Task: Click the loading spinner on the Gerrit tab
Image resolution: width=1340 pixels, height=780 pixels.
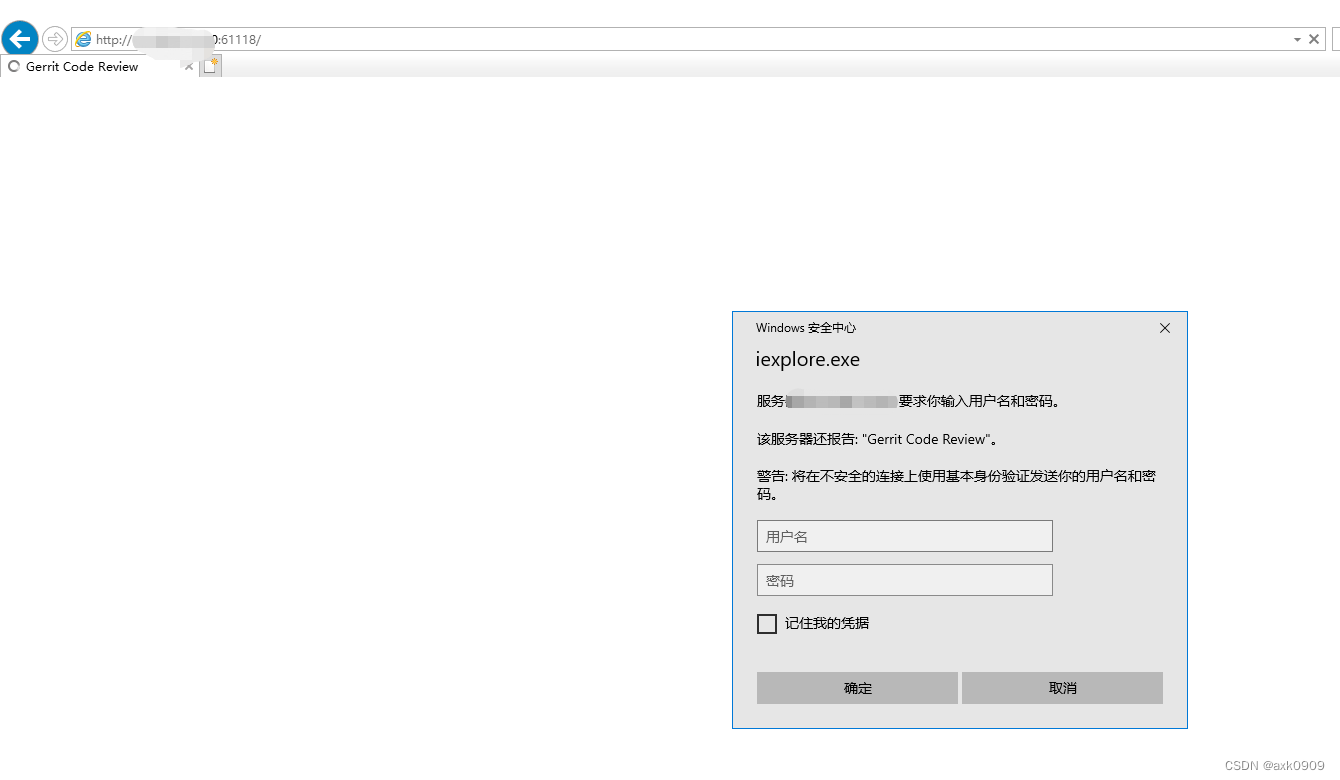Action: (13, 66)
